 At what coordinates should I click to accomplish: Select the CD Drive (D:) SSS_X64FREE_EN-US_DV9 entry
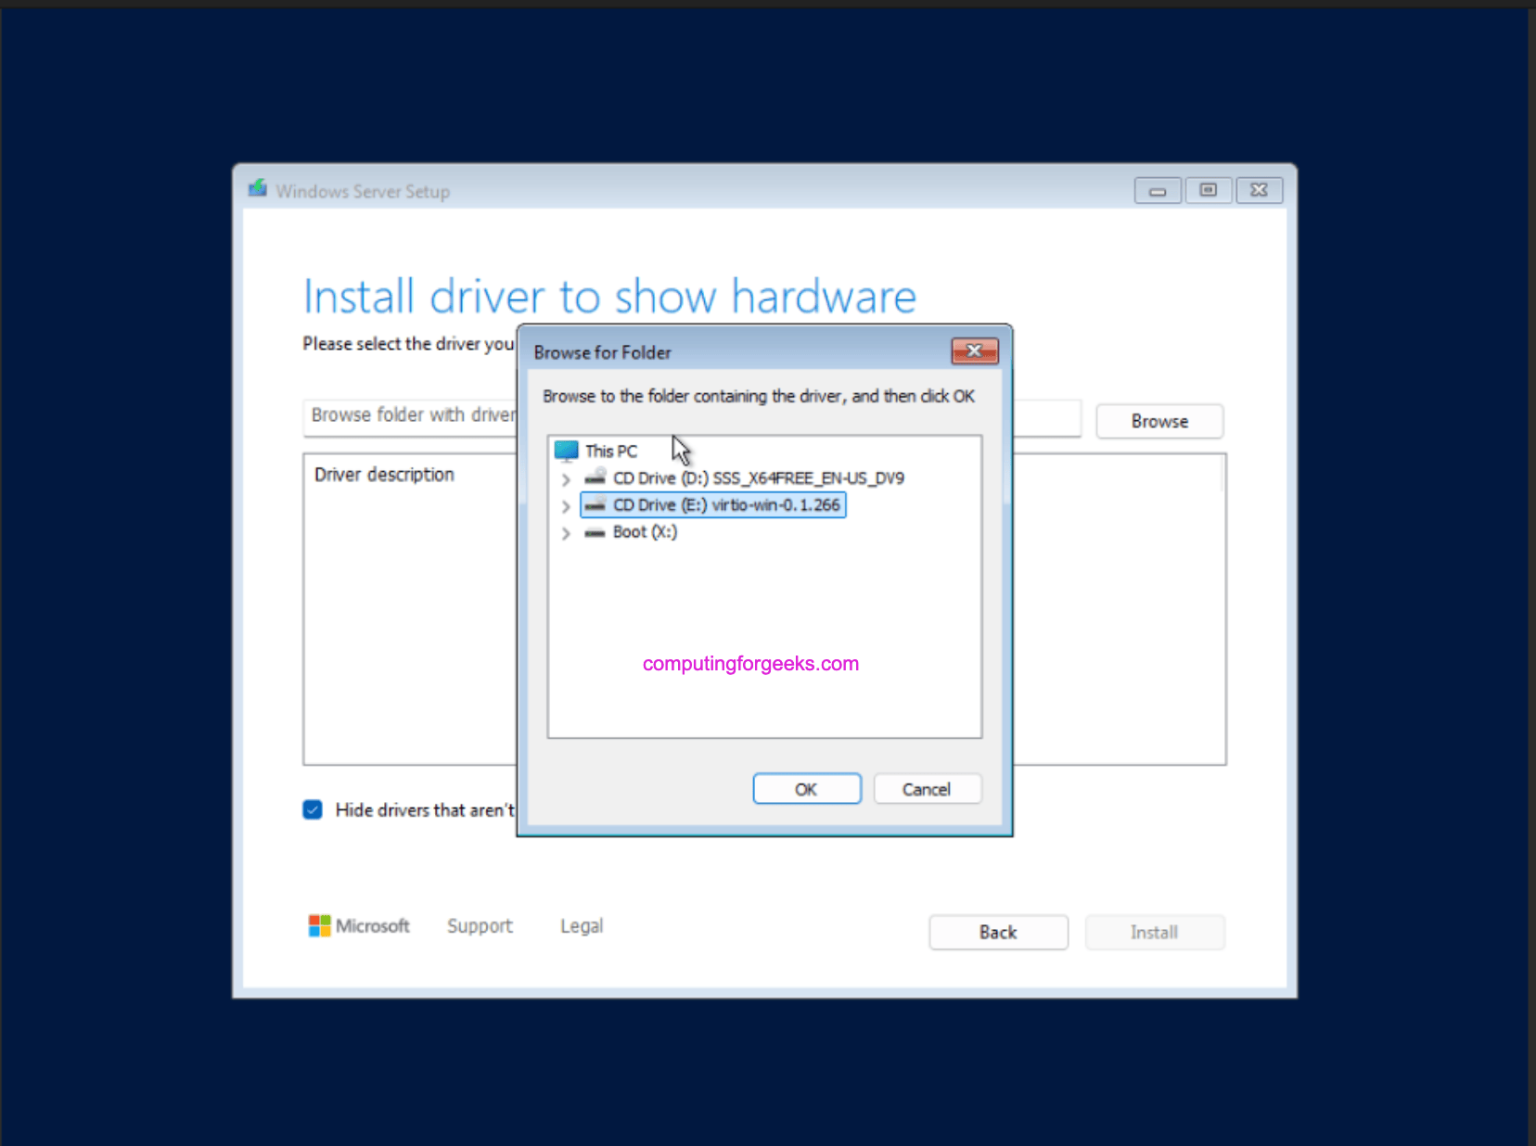click(x=757, y=478)
